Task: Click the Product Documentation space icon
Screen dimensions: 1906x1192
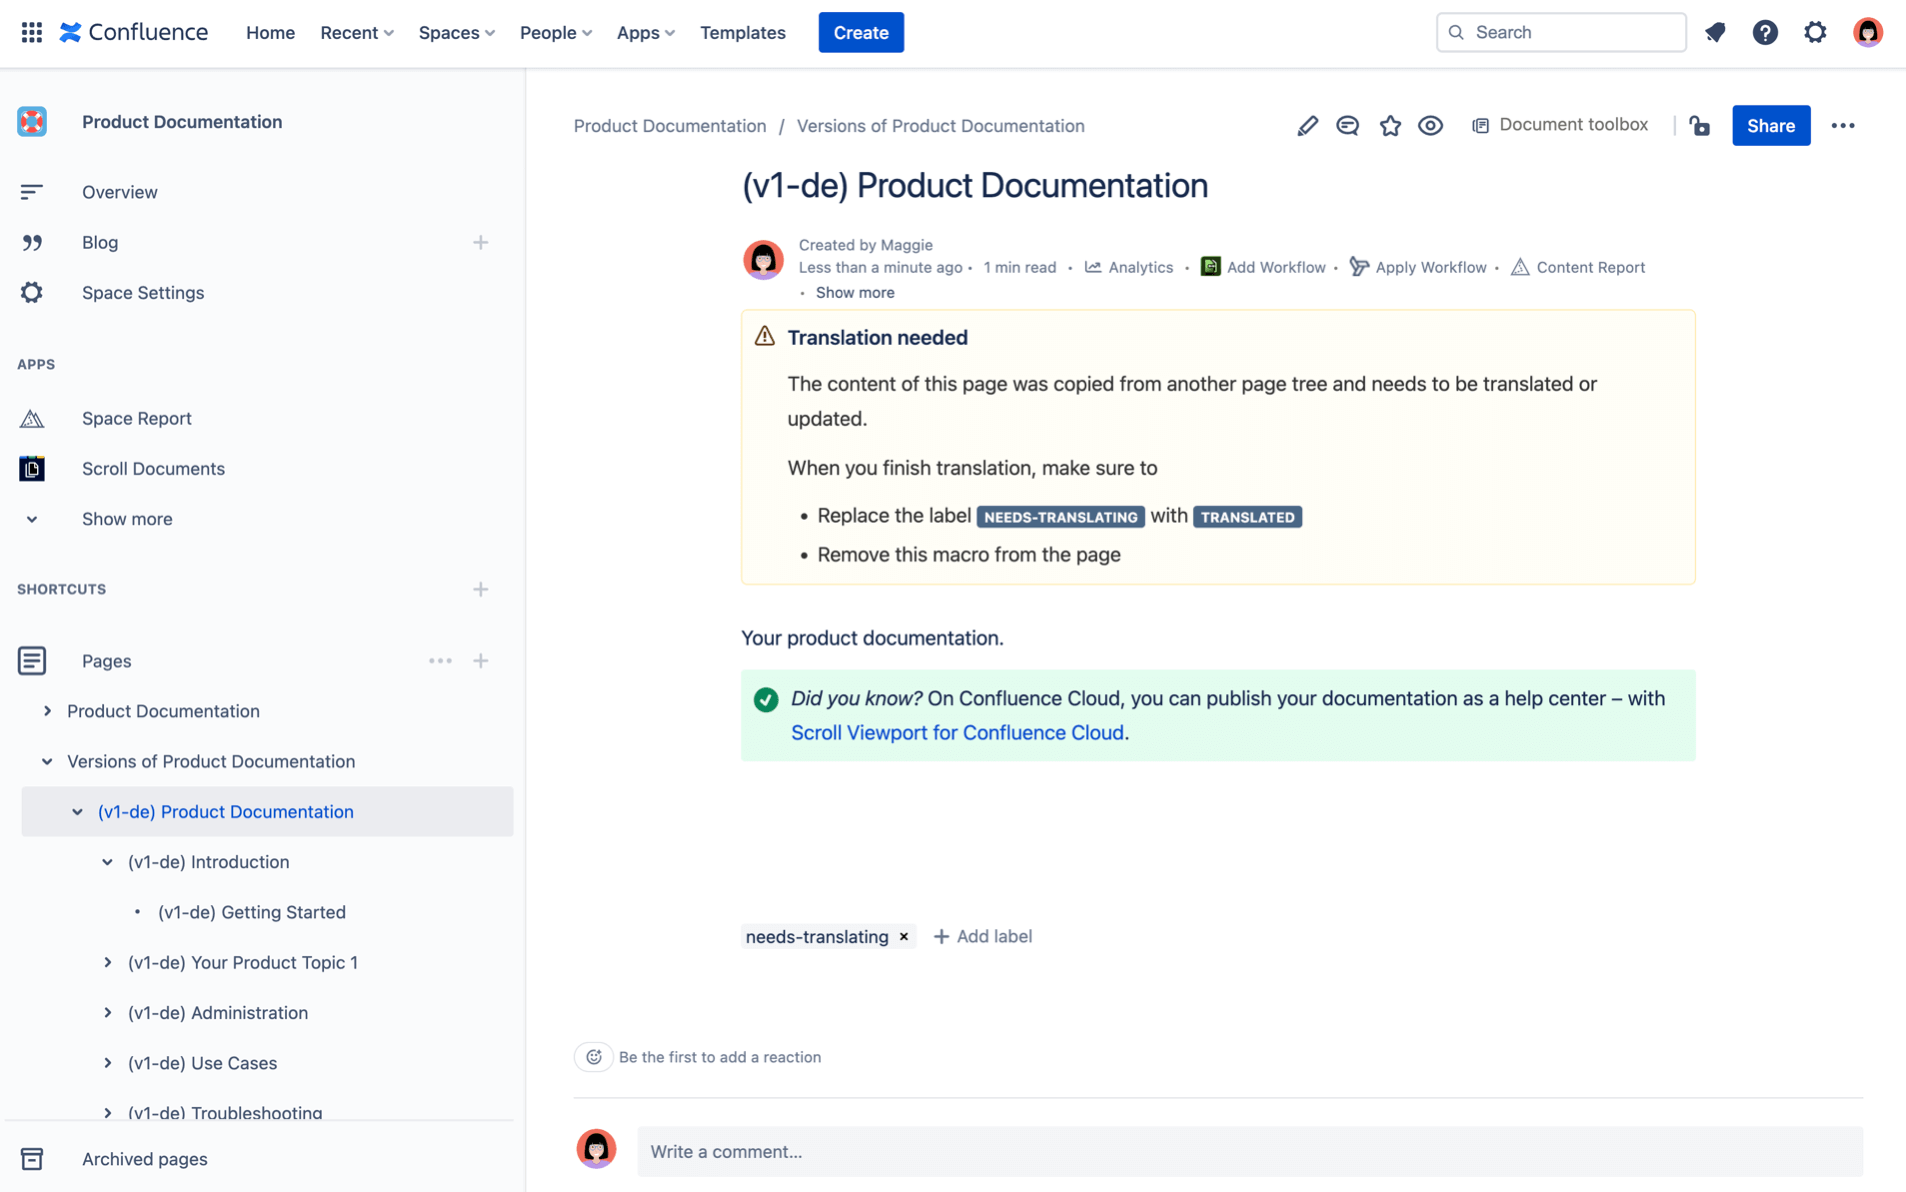Action: (32, 122)
